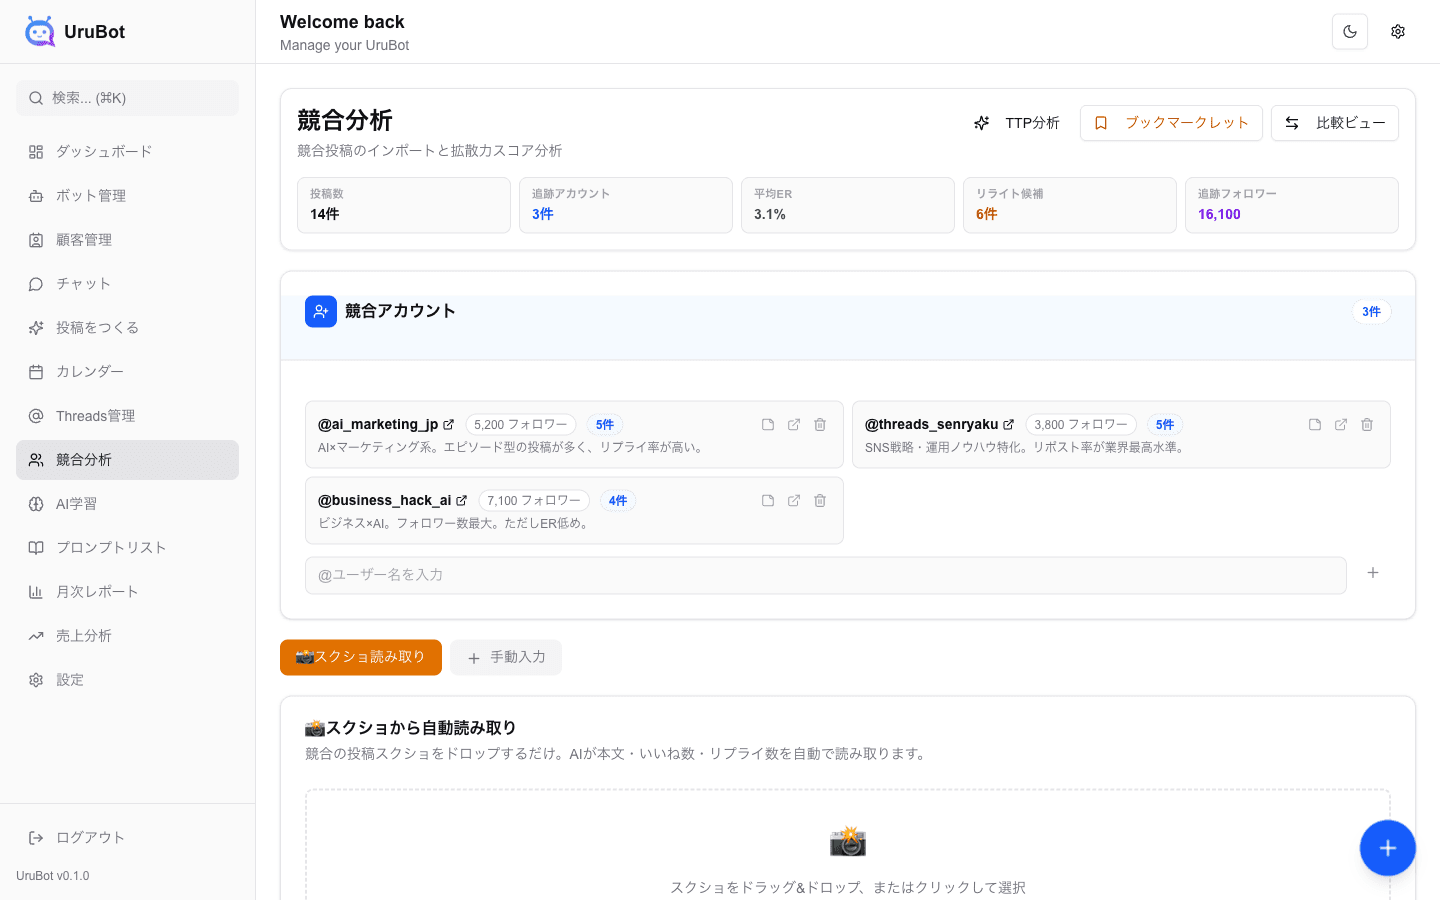Viewport: 1440px width, 900px height.
Task: Click 3,800 フォロワー badge
Action: 1081,425
